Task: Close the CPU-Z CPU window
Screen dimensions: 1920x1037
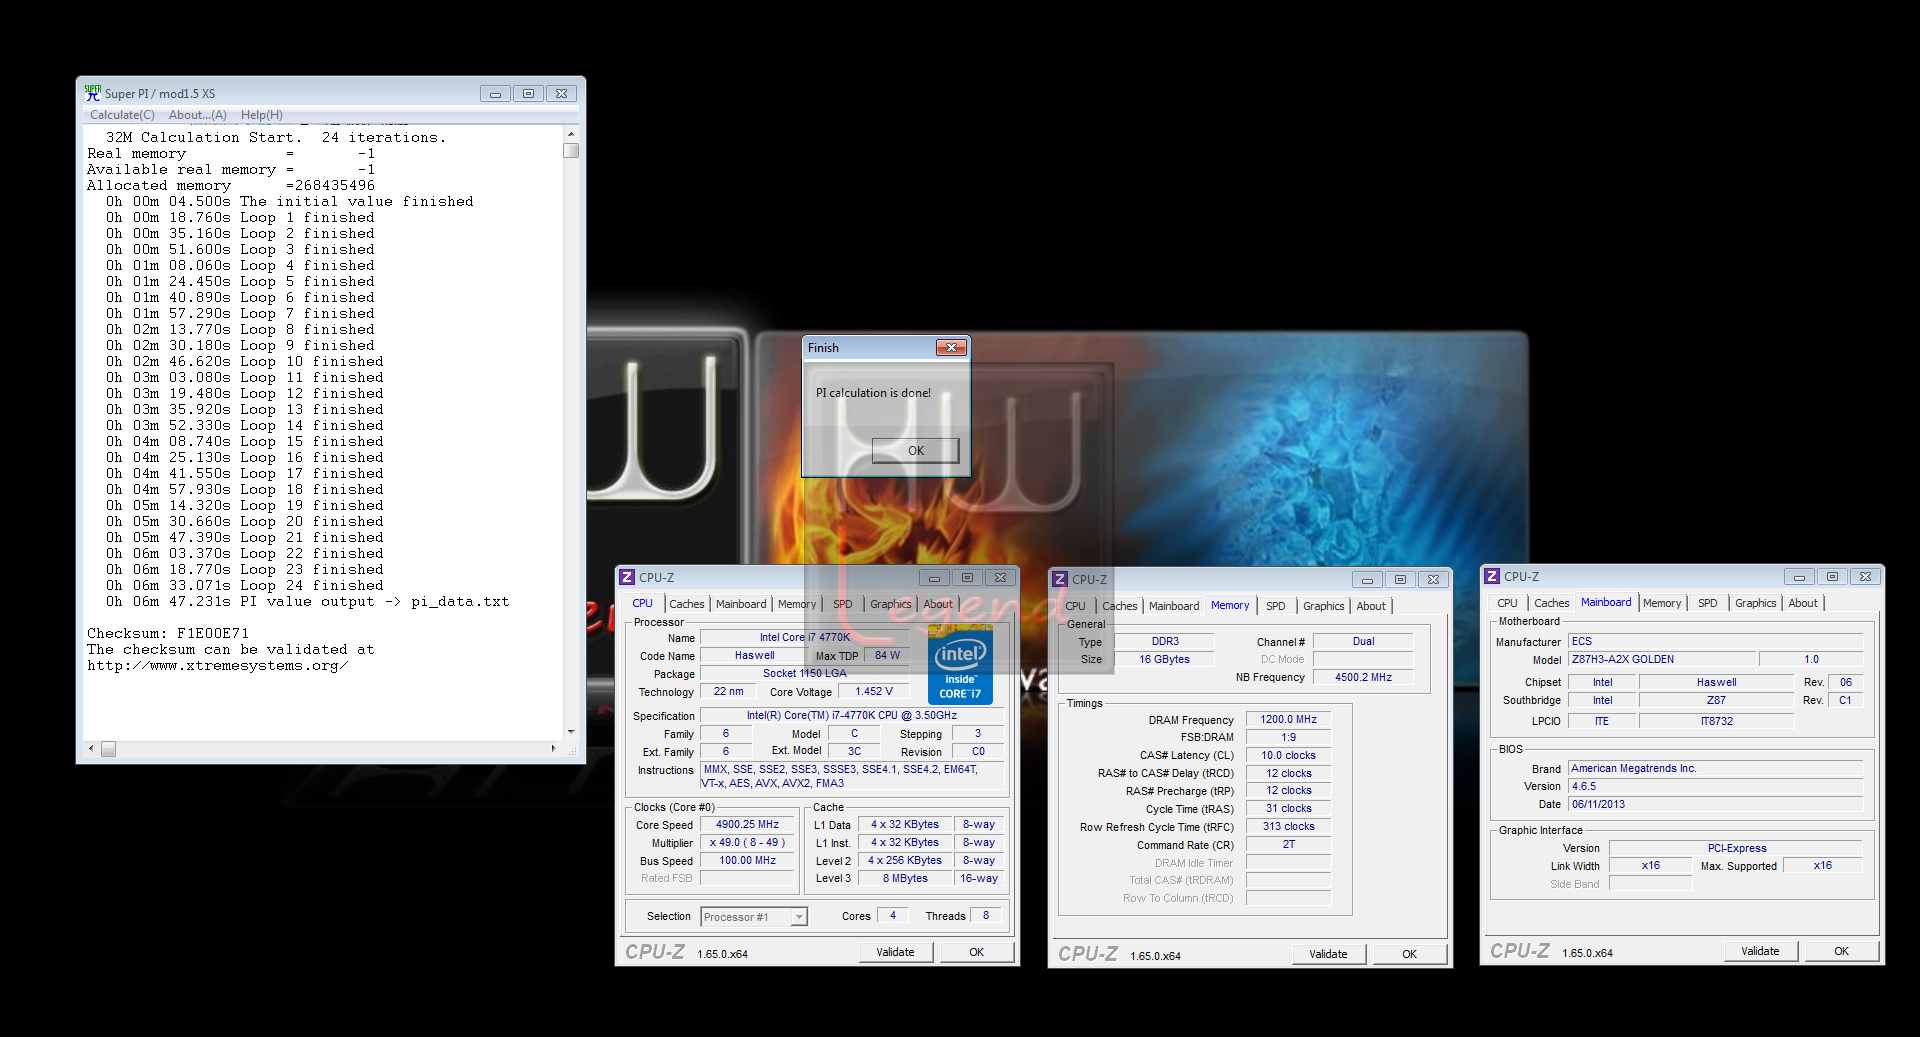Action: click(x=1000, y=578)
